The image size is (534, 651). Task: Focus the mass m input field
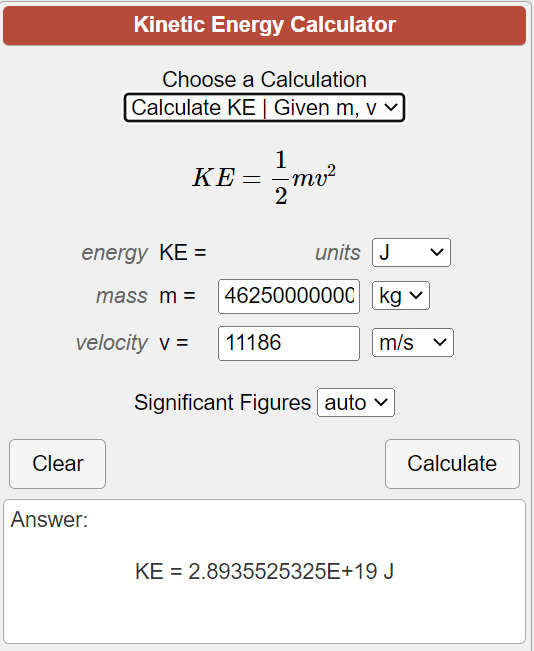tap(289, 296)
